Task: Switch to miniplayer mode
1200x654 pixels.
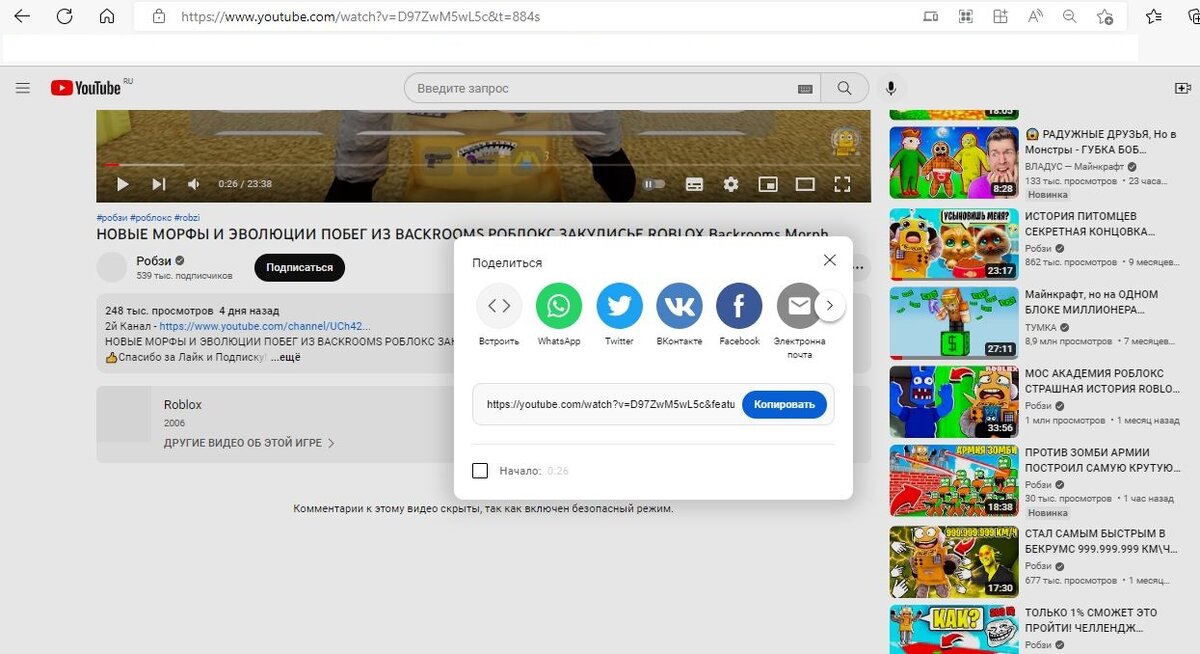Action: 768,184
